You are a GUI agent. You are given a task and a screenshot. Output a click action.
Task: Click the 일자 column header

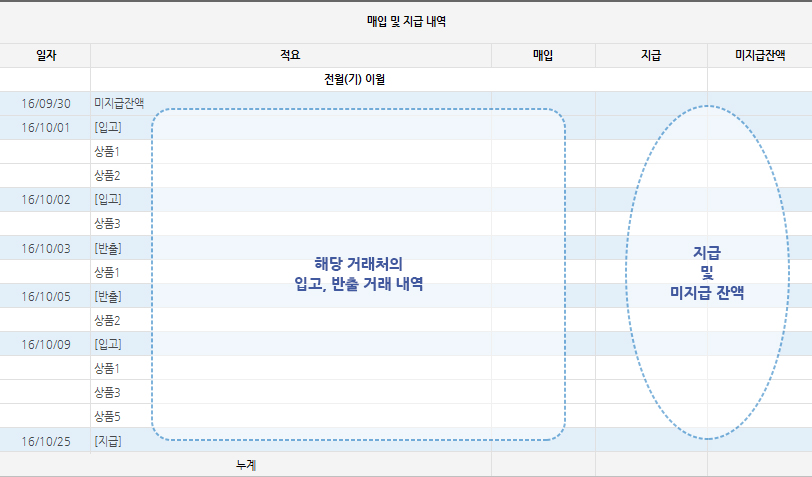(46, 55)
